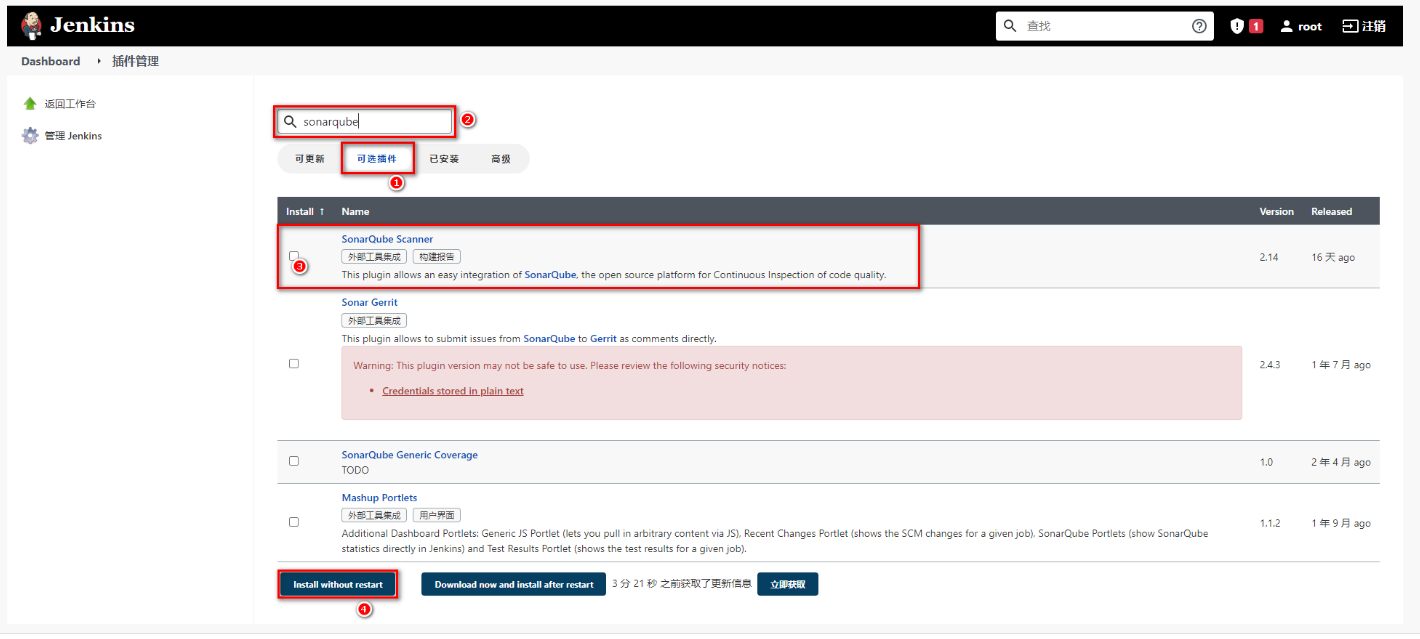Click version 1.1.2 for Mashup Portlets
1420x639 pixels.
click(x=1269, y=522)
